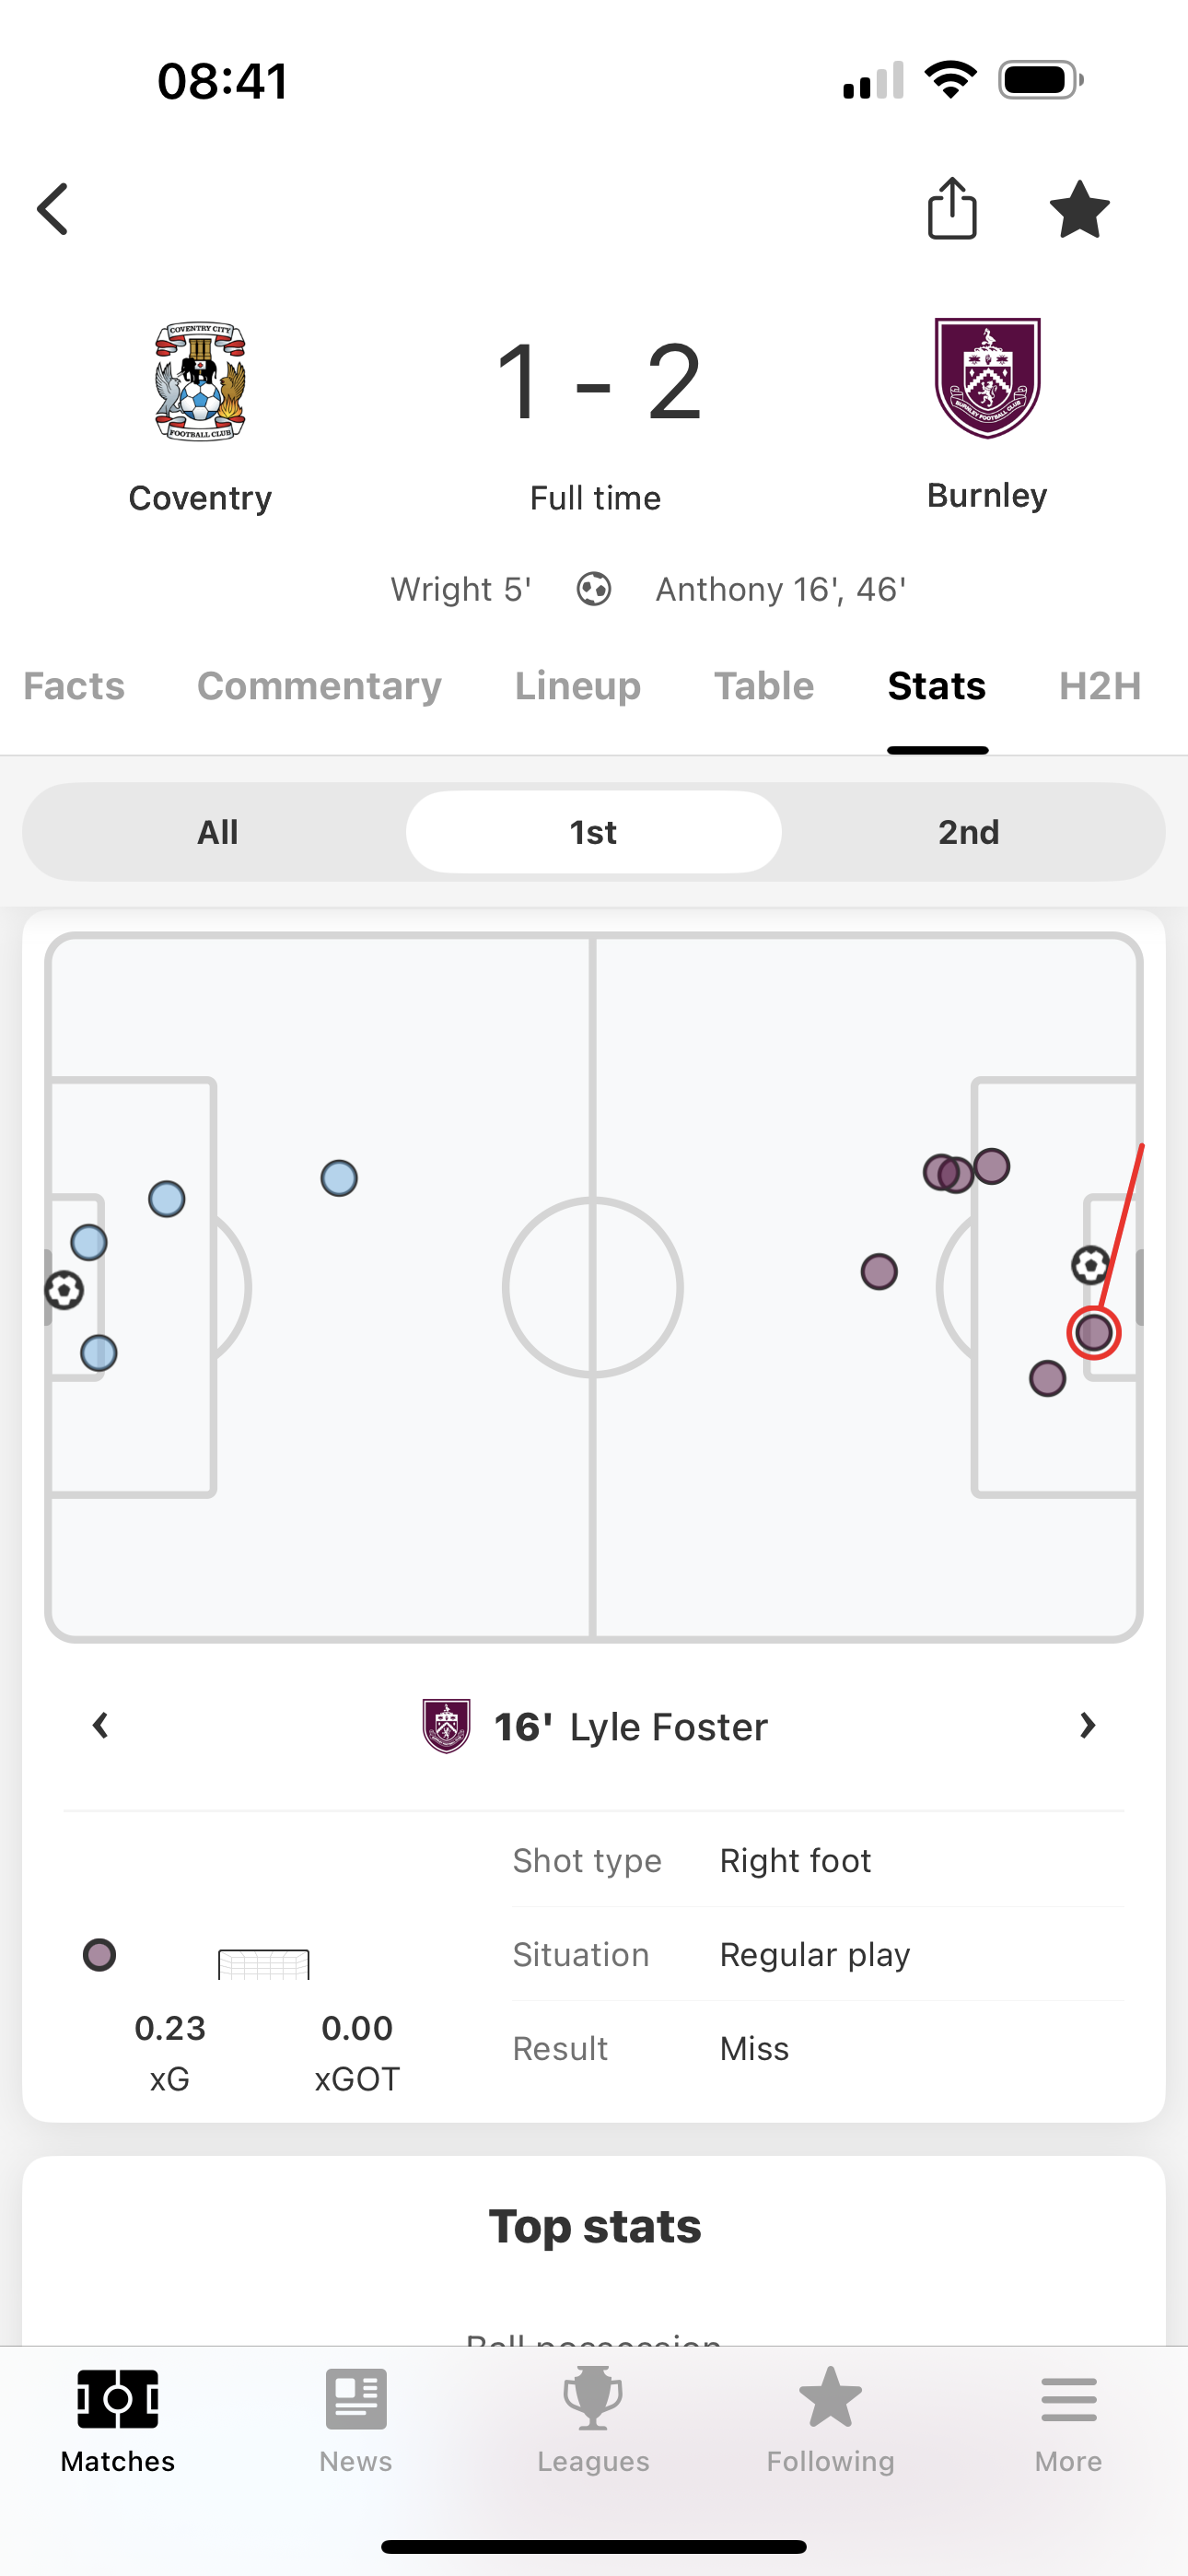1188x2576 pixels.
Task: Open the Following star tab
Action: click(830, 2399)
